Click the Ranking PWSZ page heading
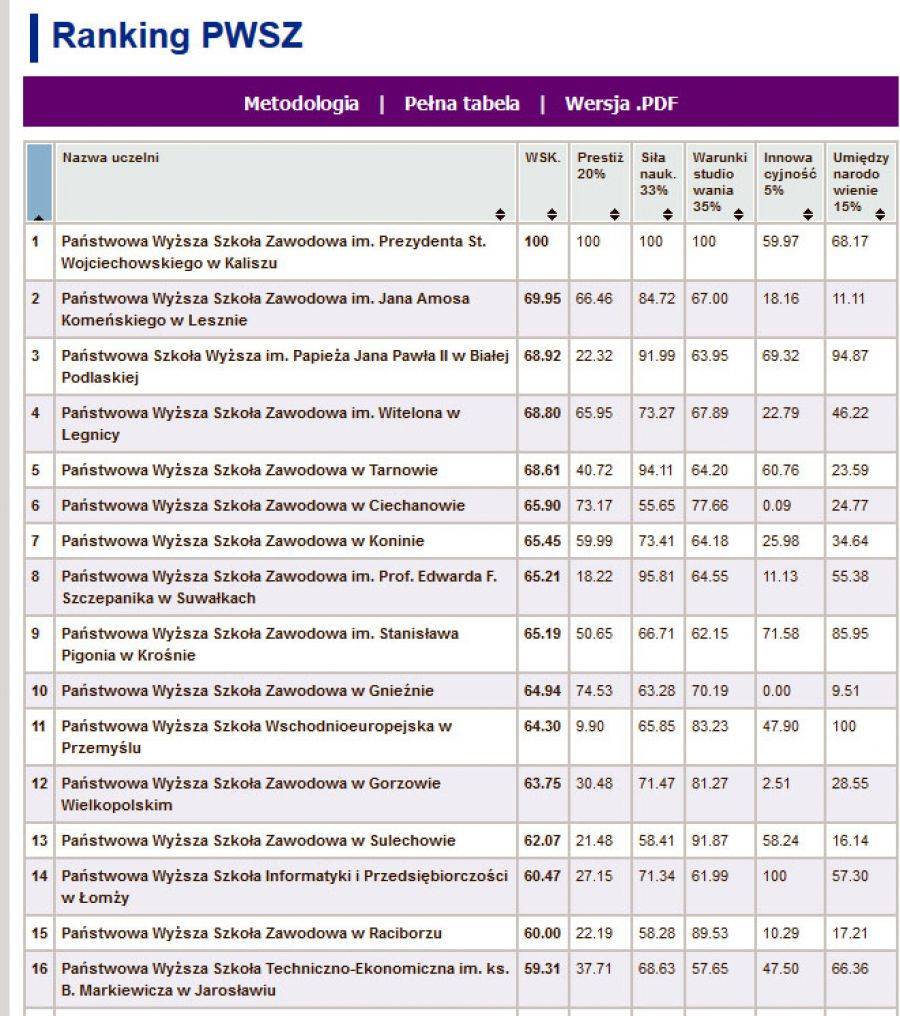 coord(177,35)
